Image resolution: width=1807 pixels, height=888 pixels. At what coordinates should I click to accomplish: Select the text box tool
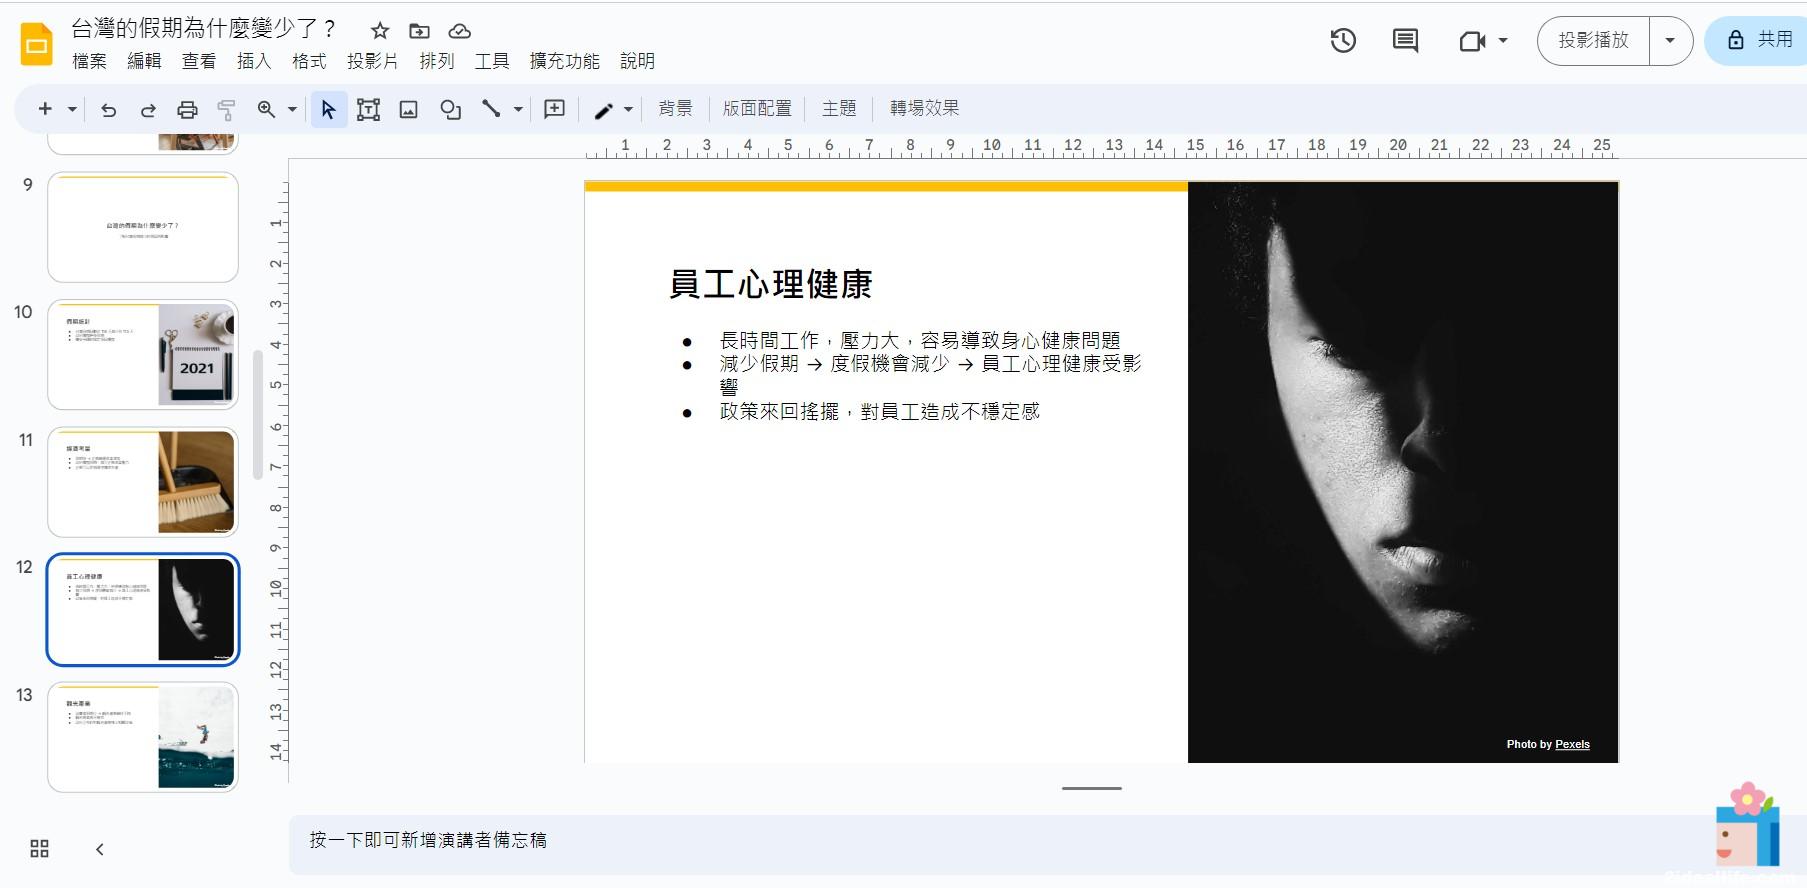(368, 110)
